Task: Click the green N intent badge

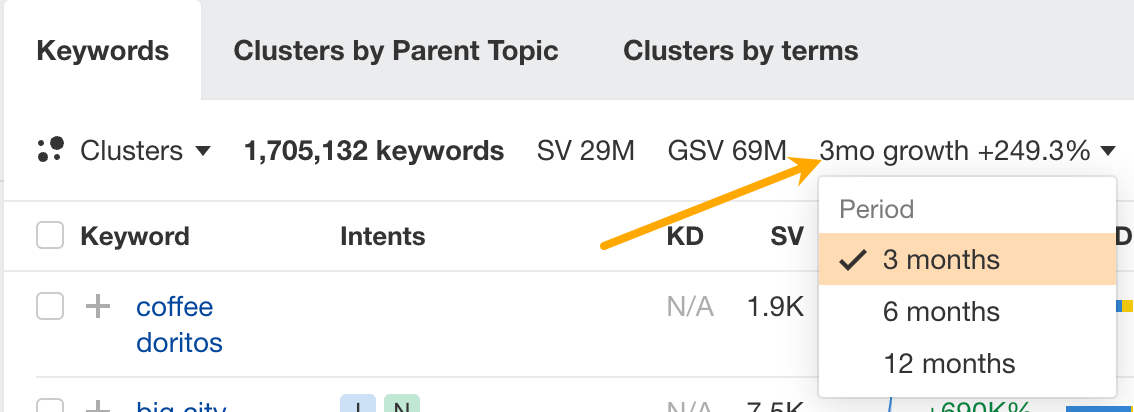Action: click(x=401, y=405)
